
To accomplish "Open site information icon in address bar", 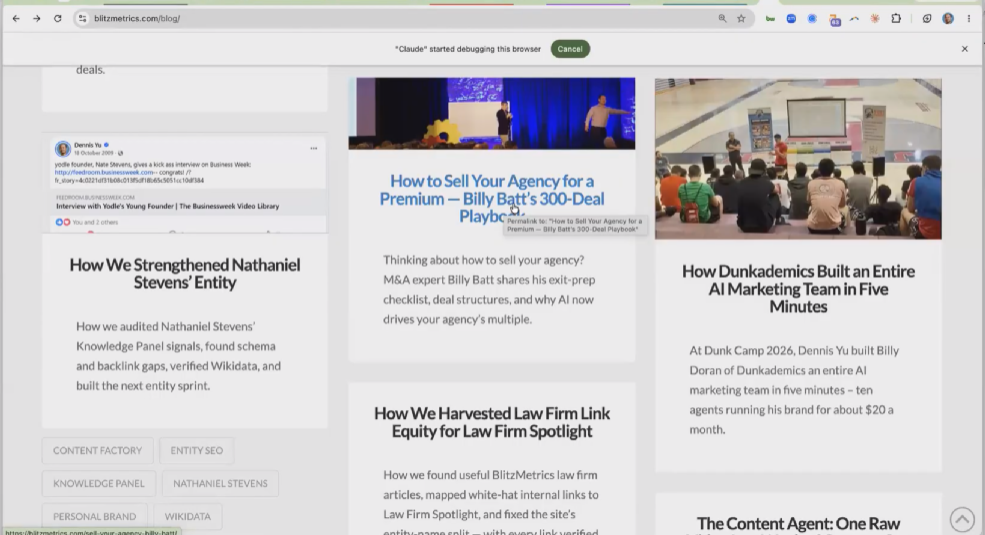I will point(82,19).
